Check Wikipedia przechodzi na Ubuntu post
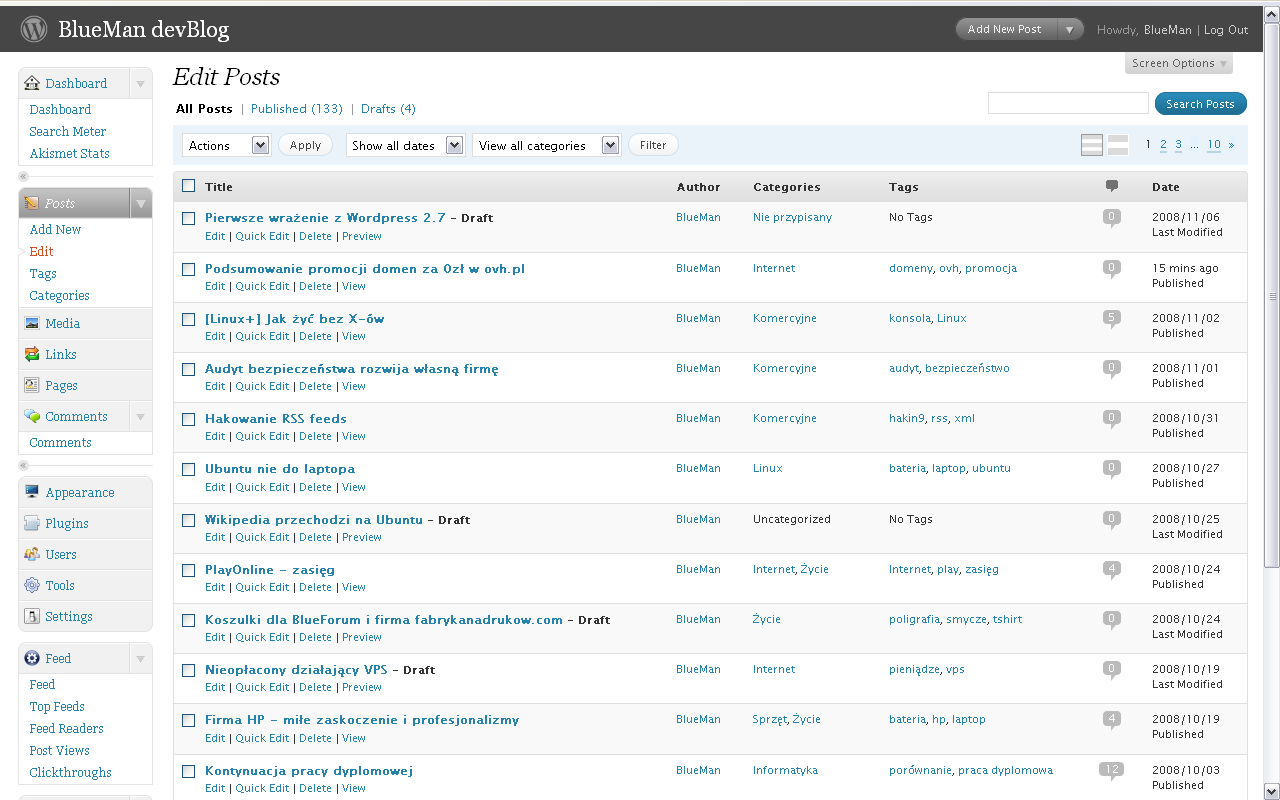This screenshot has height=800, width=1280. 188,520
